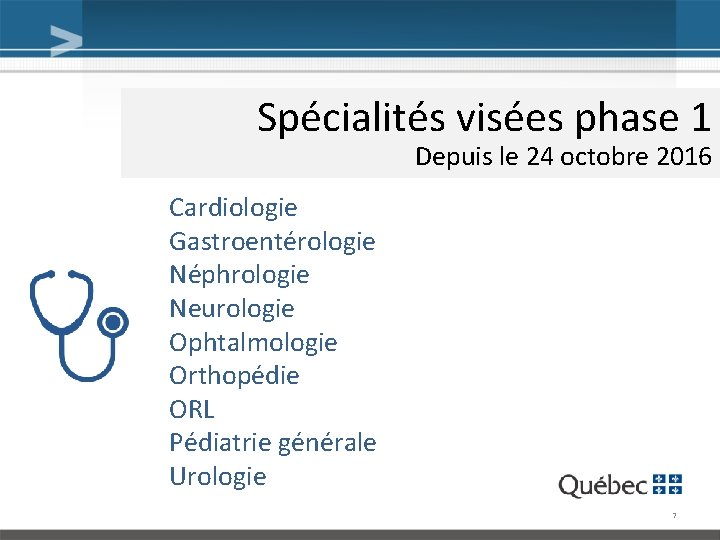Click the Québec fleur-de-lis flag emblem
This screenshot has width=720, height=540.
(667, 484)
